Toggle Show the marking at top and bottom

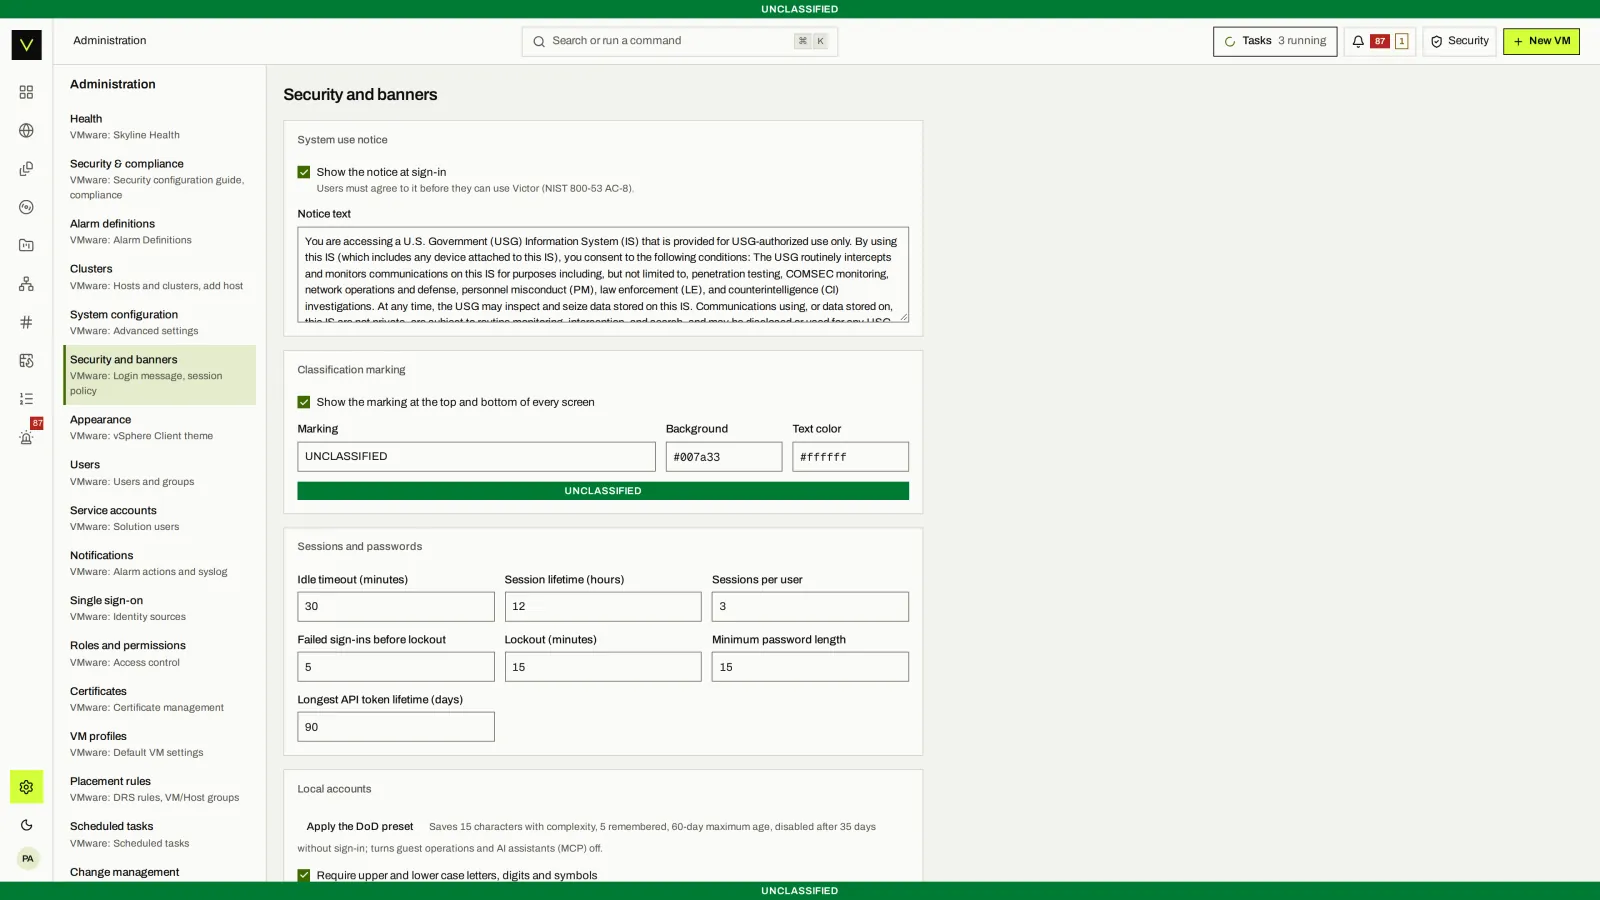(x=304, y=402)
